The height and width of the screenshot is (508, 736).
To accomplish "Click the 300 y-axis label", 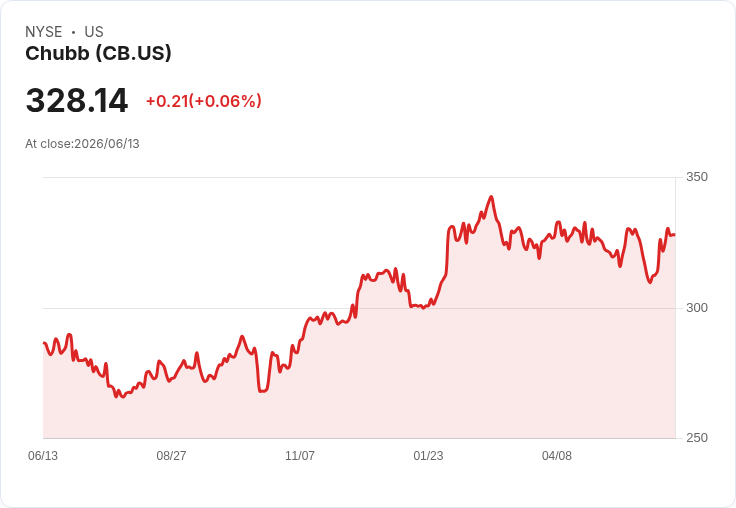I will (697, 308).
